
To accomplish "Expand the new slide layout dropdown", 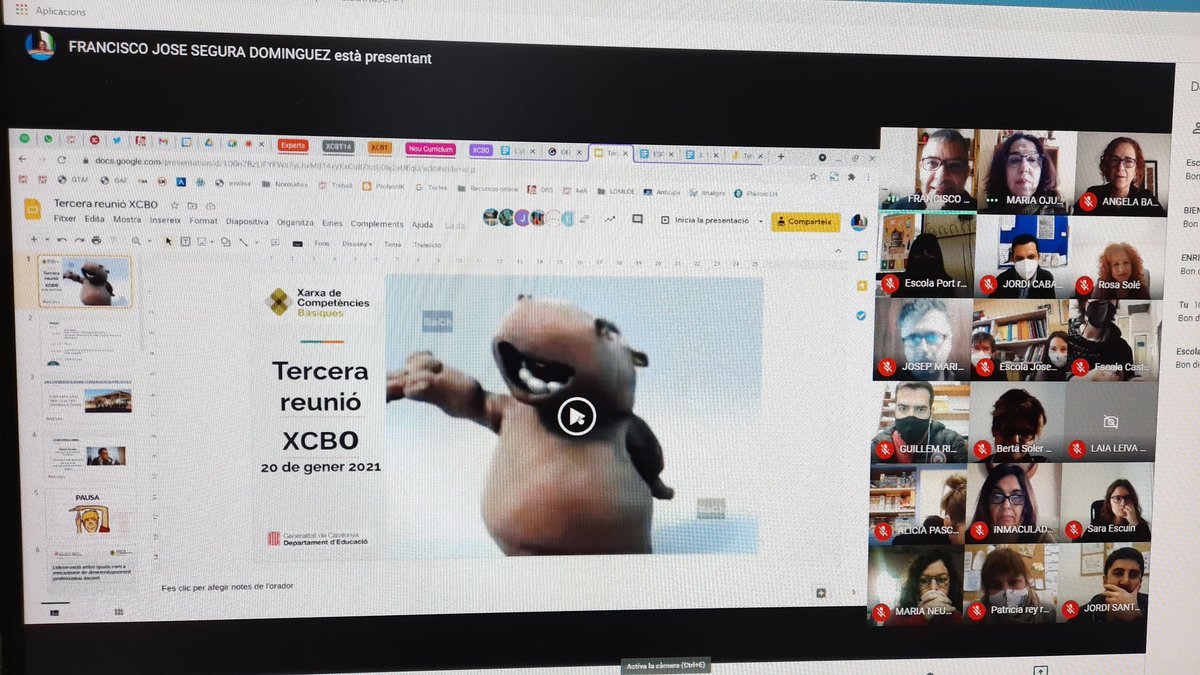I will coord(46,240).
